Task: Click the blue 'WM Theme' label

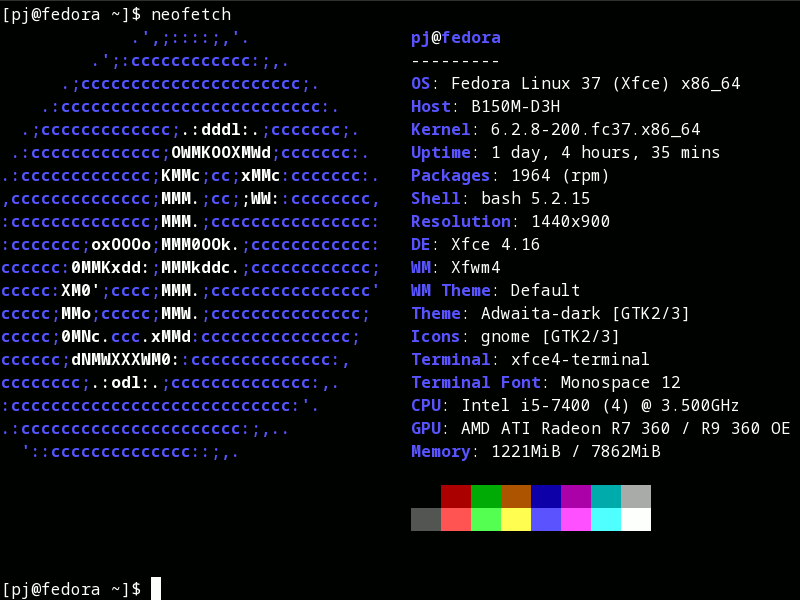Action: tap(451, 290)
